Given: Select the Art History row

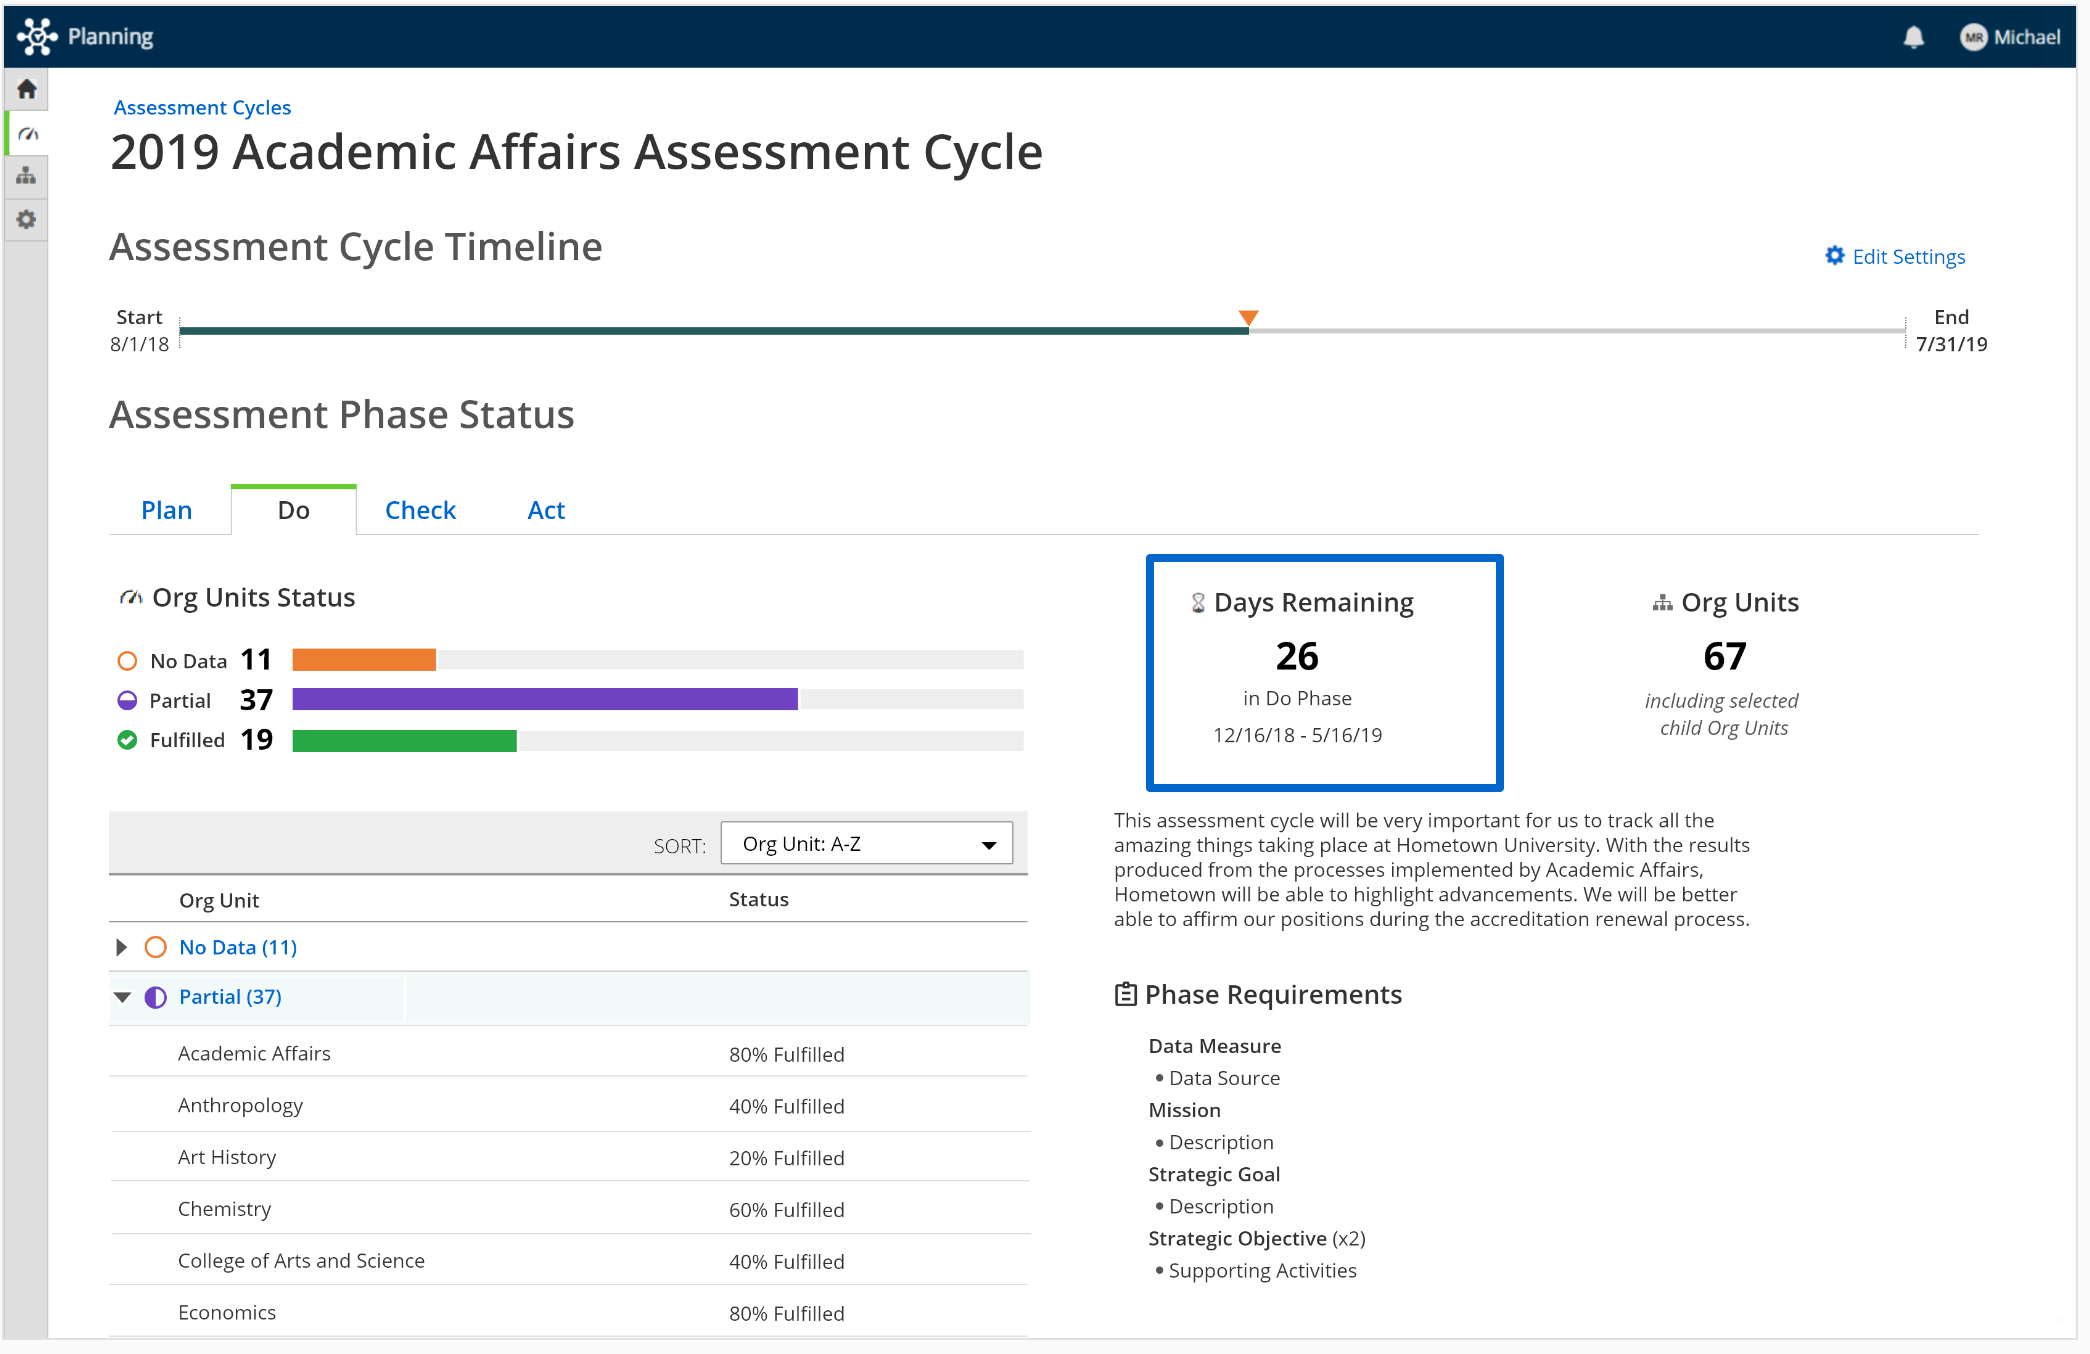Looking at the screenshot, I should click(227, 1157).
